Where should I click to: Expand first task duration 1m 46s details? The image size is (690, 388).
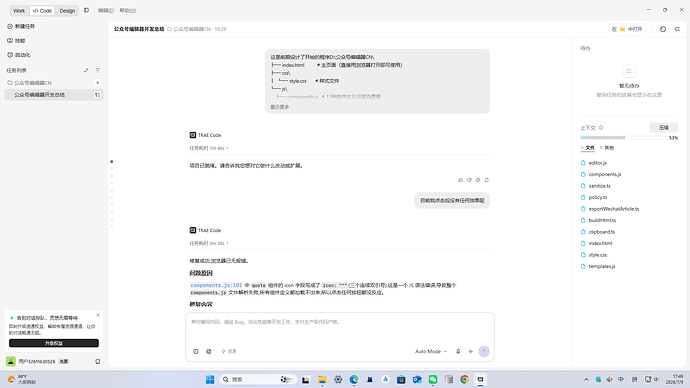click(x=209, y=148)
